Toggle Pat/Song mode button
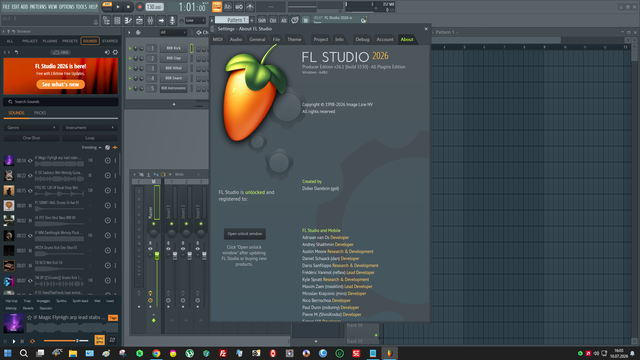Screen dimensions: 640x360 (107, 7)
